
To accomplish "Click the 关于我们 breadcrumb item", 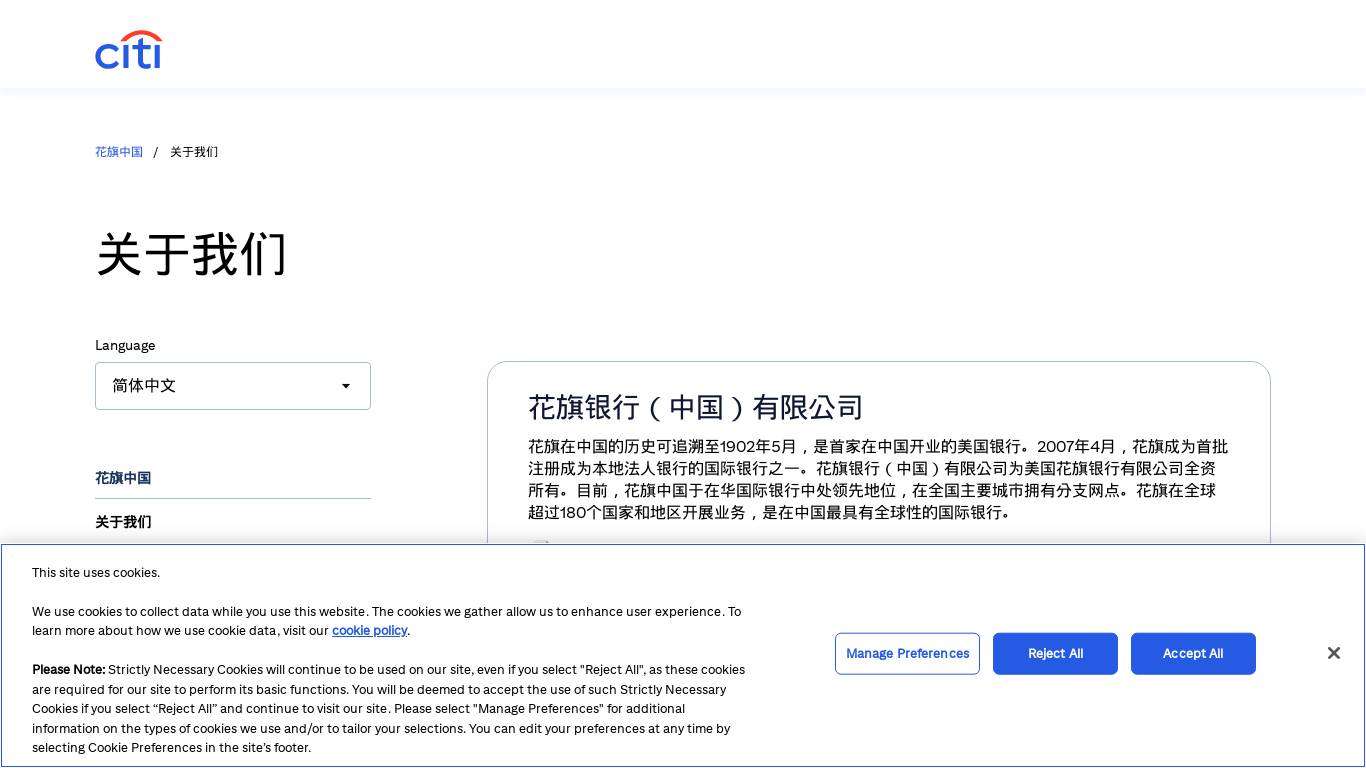I will point(194,152).
